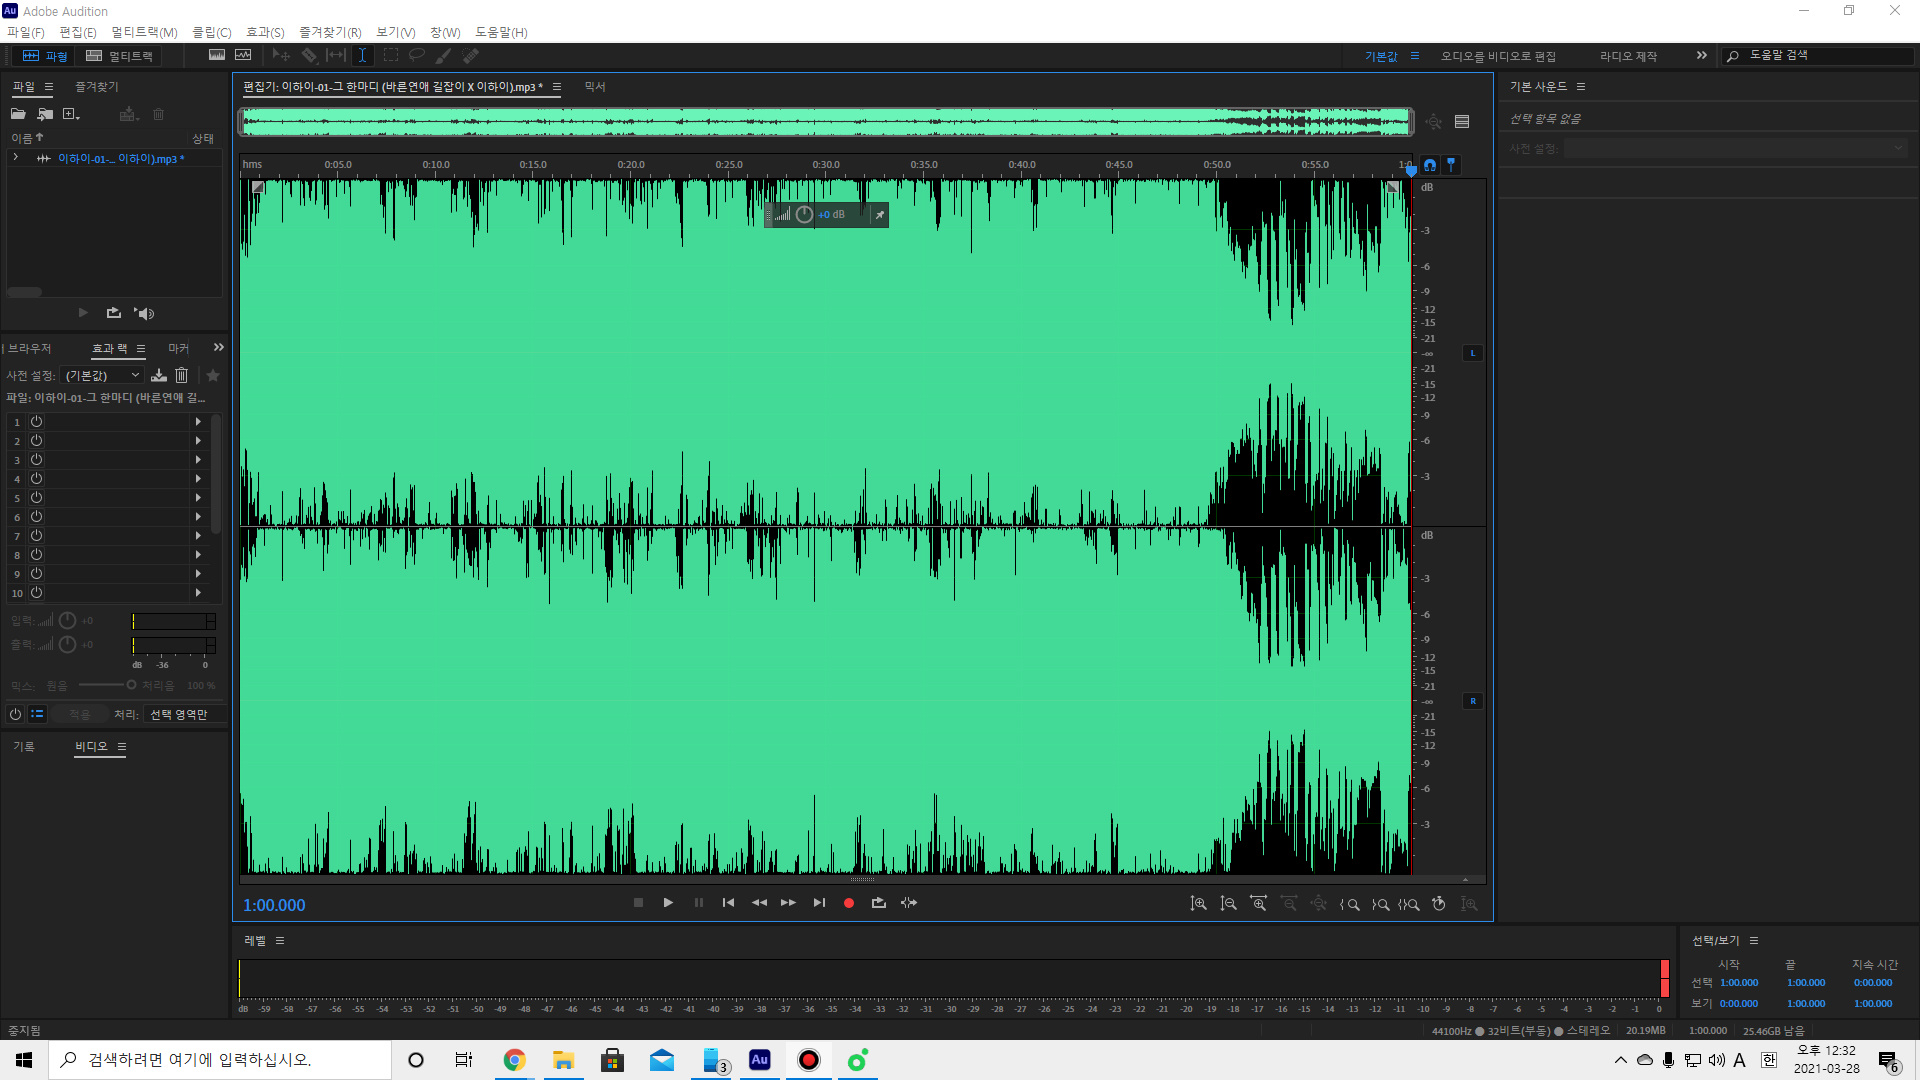This screenshot has width=1920, height=1080.
Task: Click the import file icon
Action: tap(45, 115)
